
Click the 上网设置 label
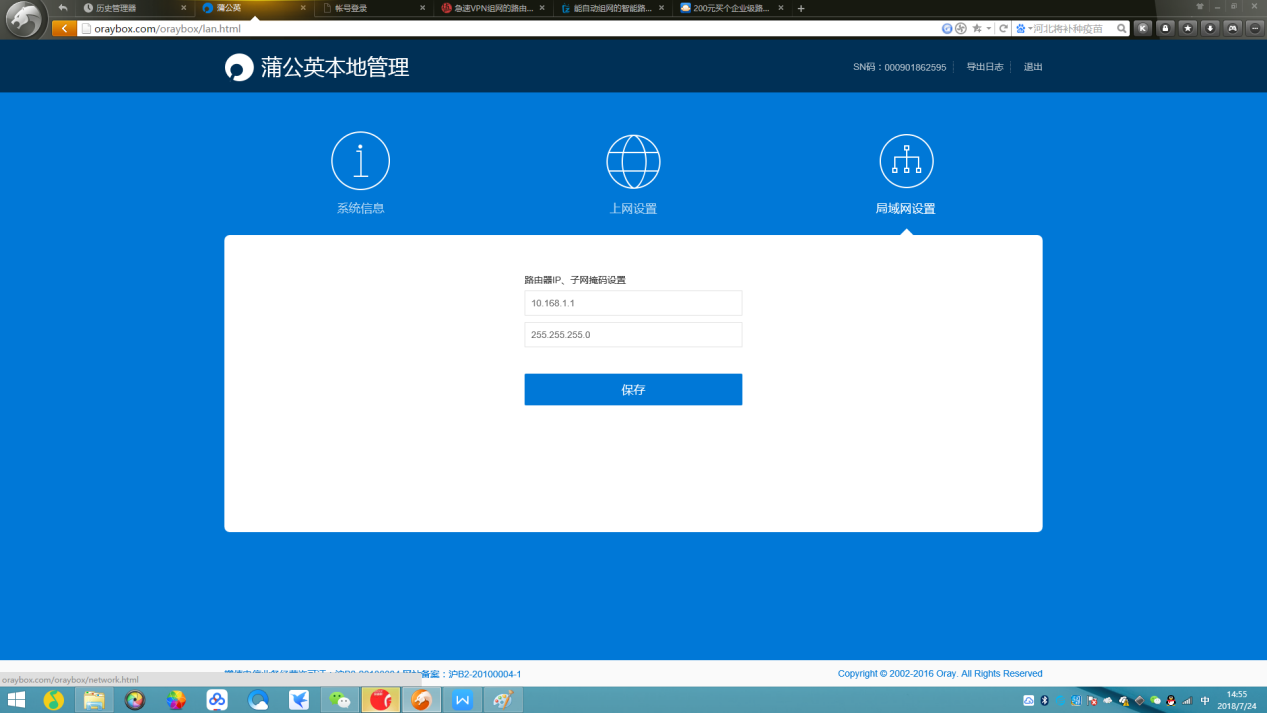[x=633, y=208]
